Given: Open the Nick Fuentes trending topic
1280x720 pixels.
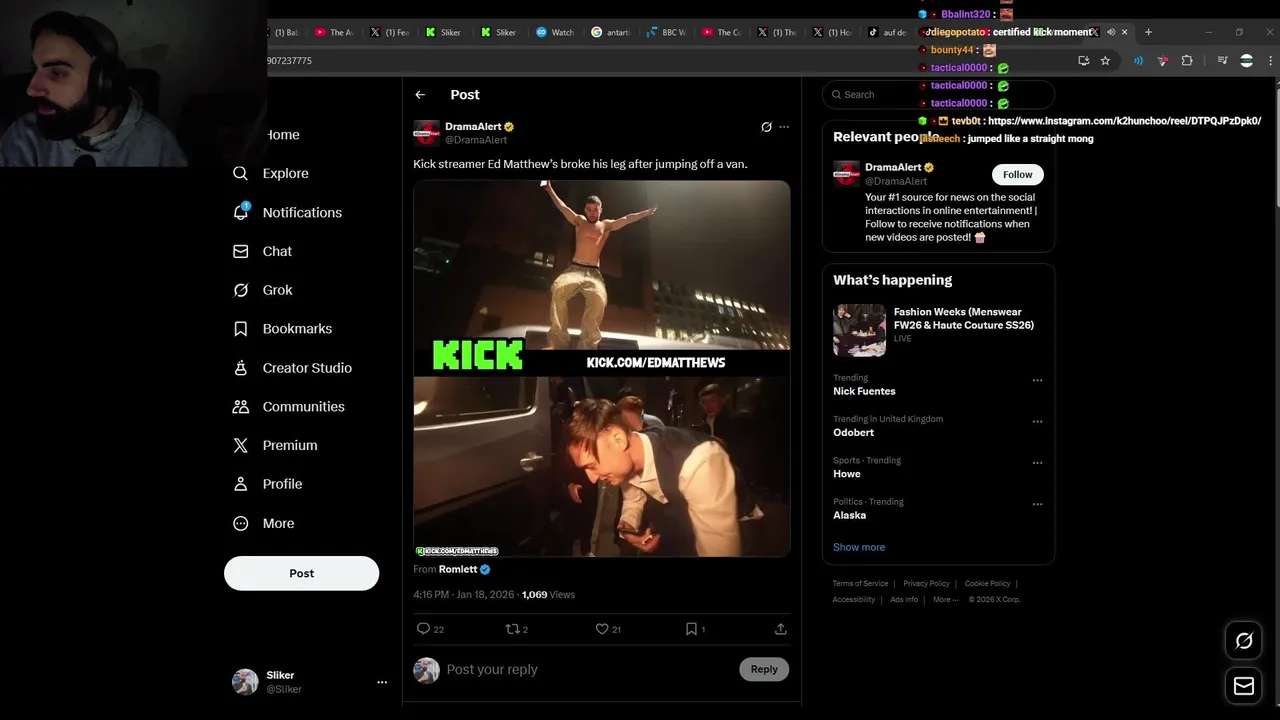Looking at the screenshot, I should pos(864,391).
